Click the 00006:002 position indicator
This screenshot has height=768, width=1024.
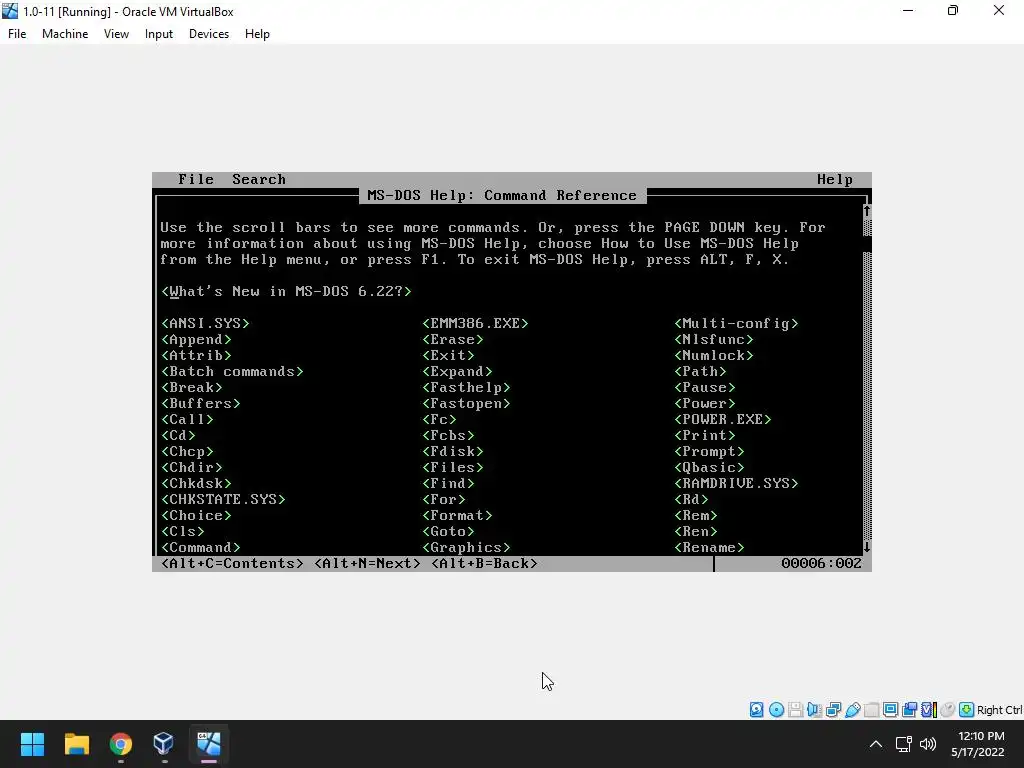click(x=822, y=564)
